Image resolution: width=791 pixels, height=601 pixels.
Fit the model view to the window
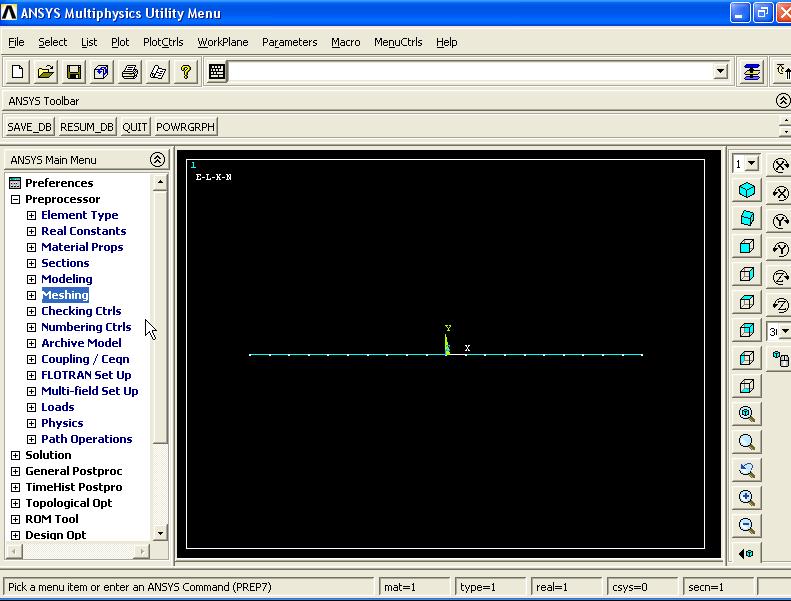pyautogui.click(x=747, y=414)
